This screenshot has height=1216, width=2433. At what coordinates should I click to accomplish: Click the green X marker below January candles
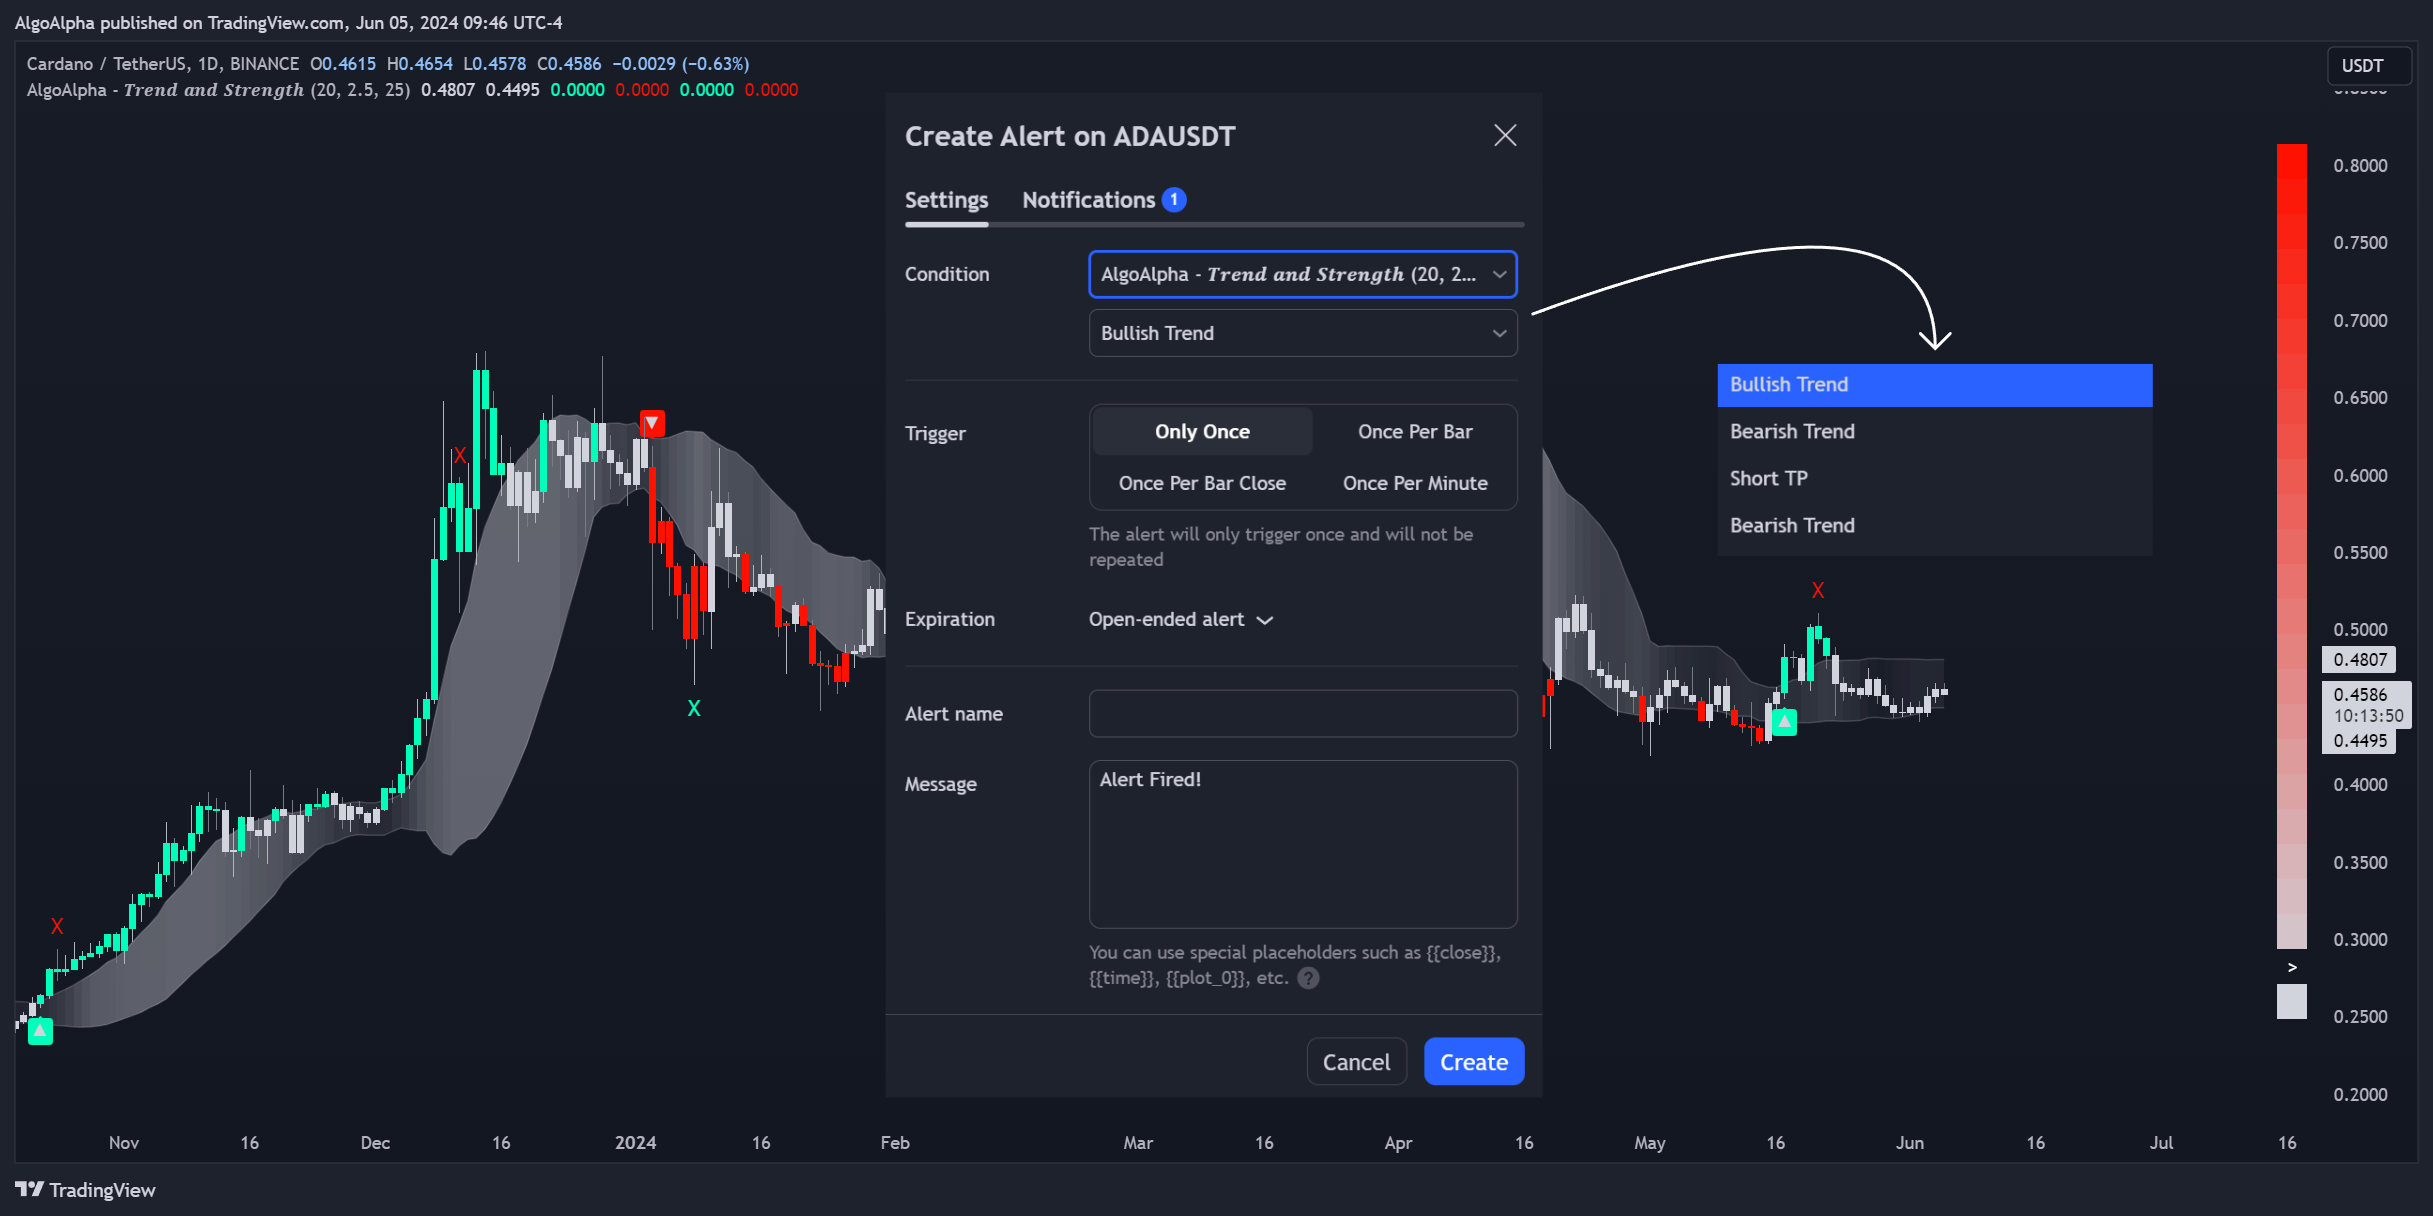(694, 708)
